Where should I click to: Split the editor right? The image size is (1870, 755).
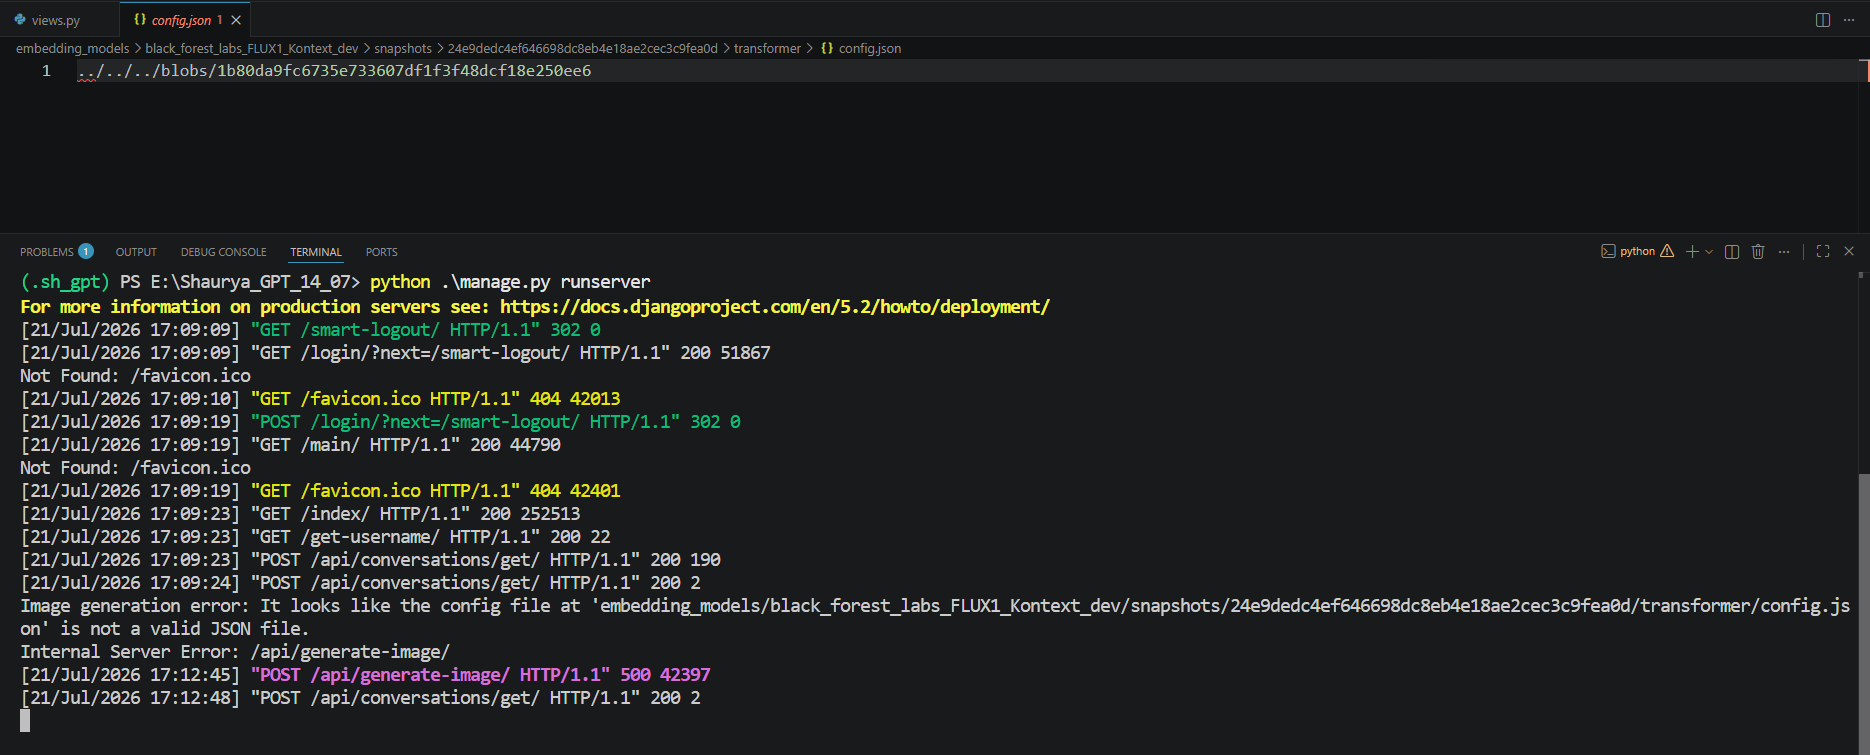(x=1823, y=20)
